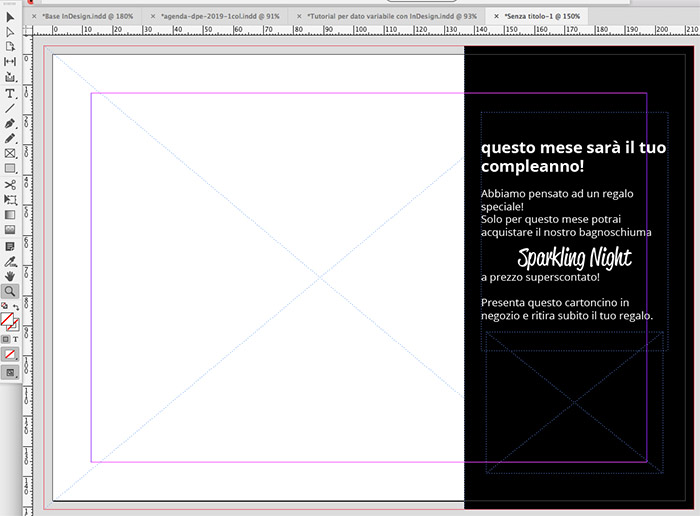Select the Line tool

click(10, 108)
